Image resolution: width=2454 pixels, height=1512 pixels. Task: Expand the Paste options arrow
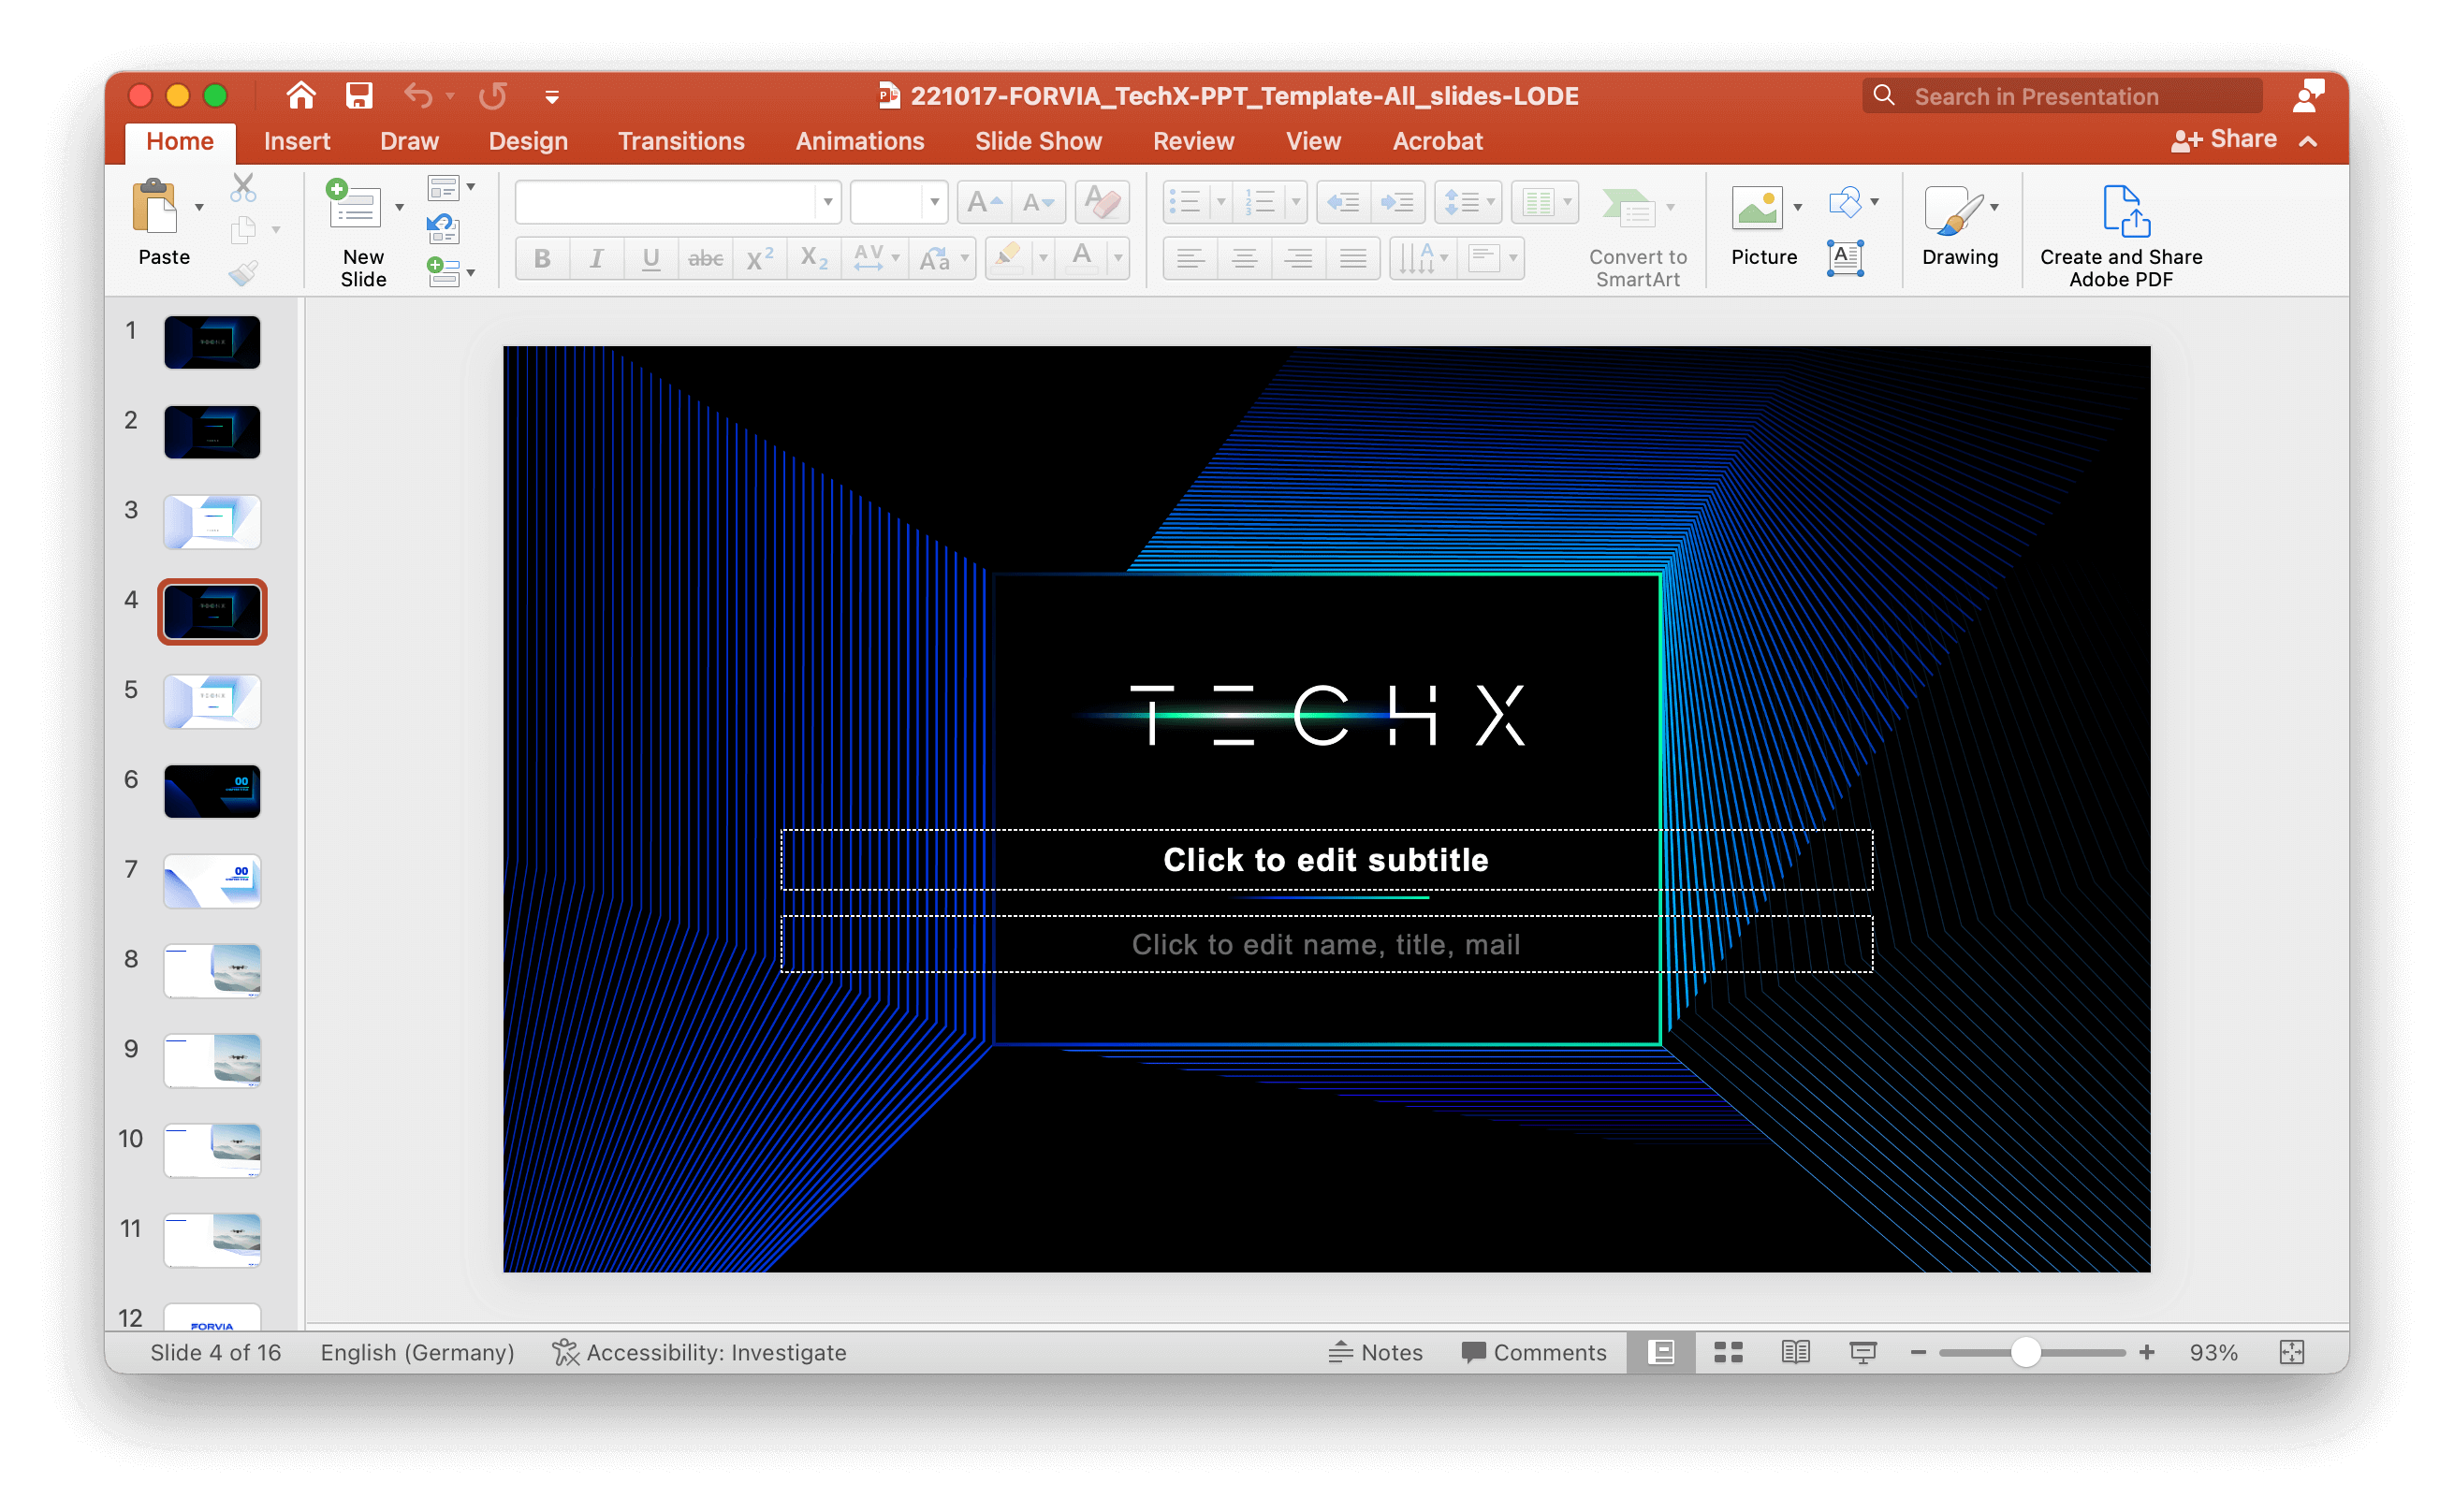pos(199,207)
